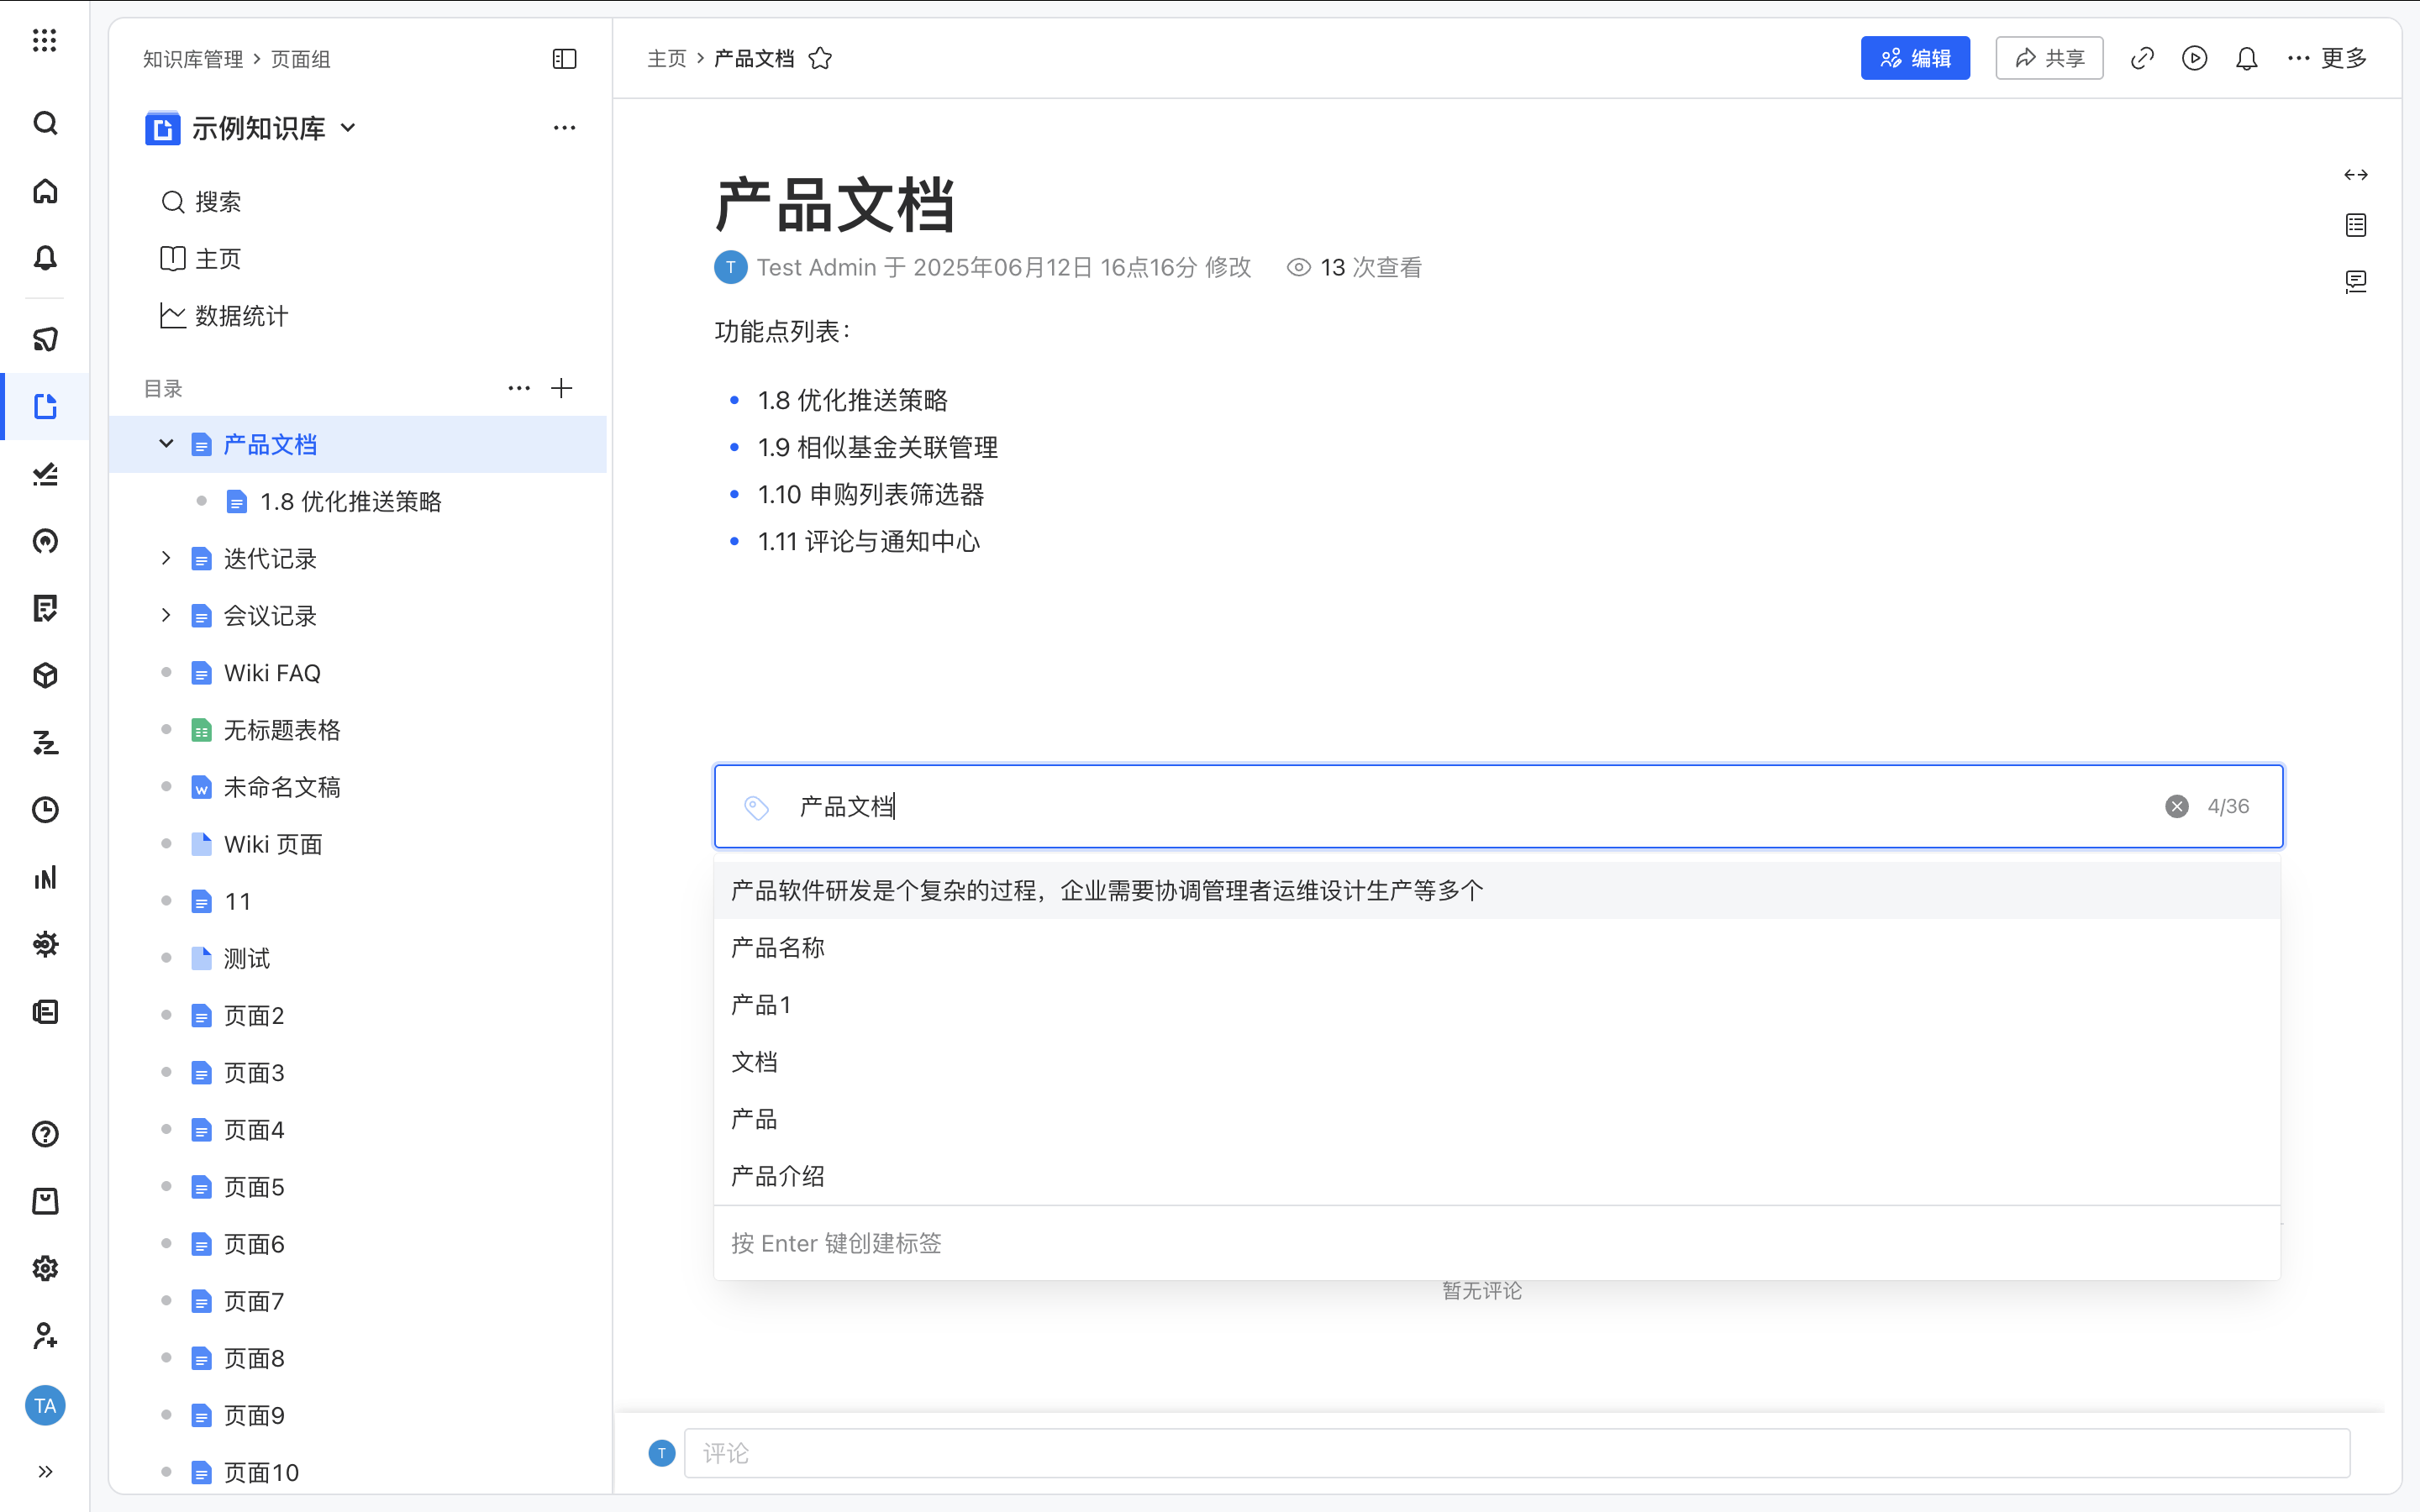Open the app grid launcher icon
Screen dimensions: 2420x1512
(44, 40)
